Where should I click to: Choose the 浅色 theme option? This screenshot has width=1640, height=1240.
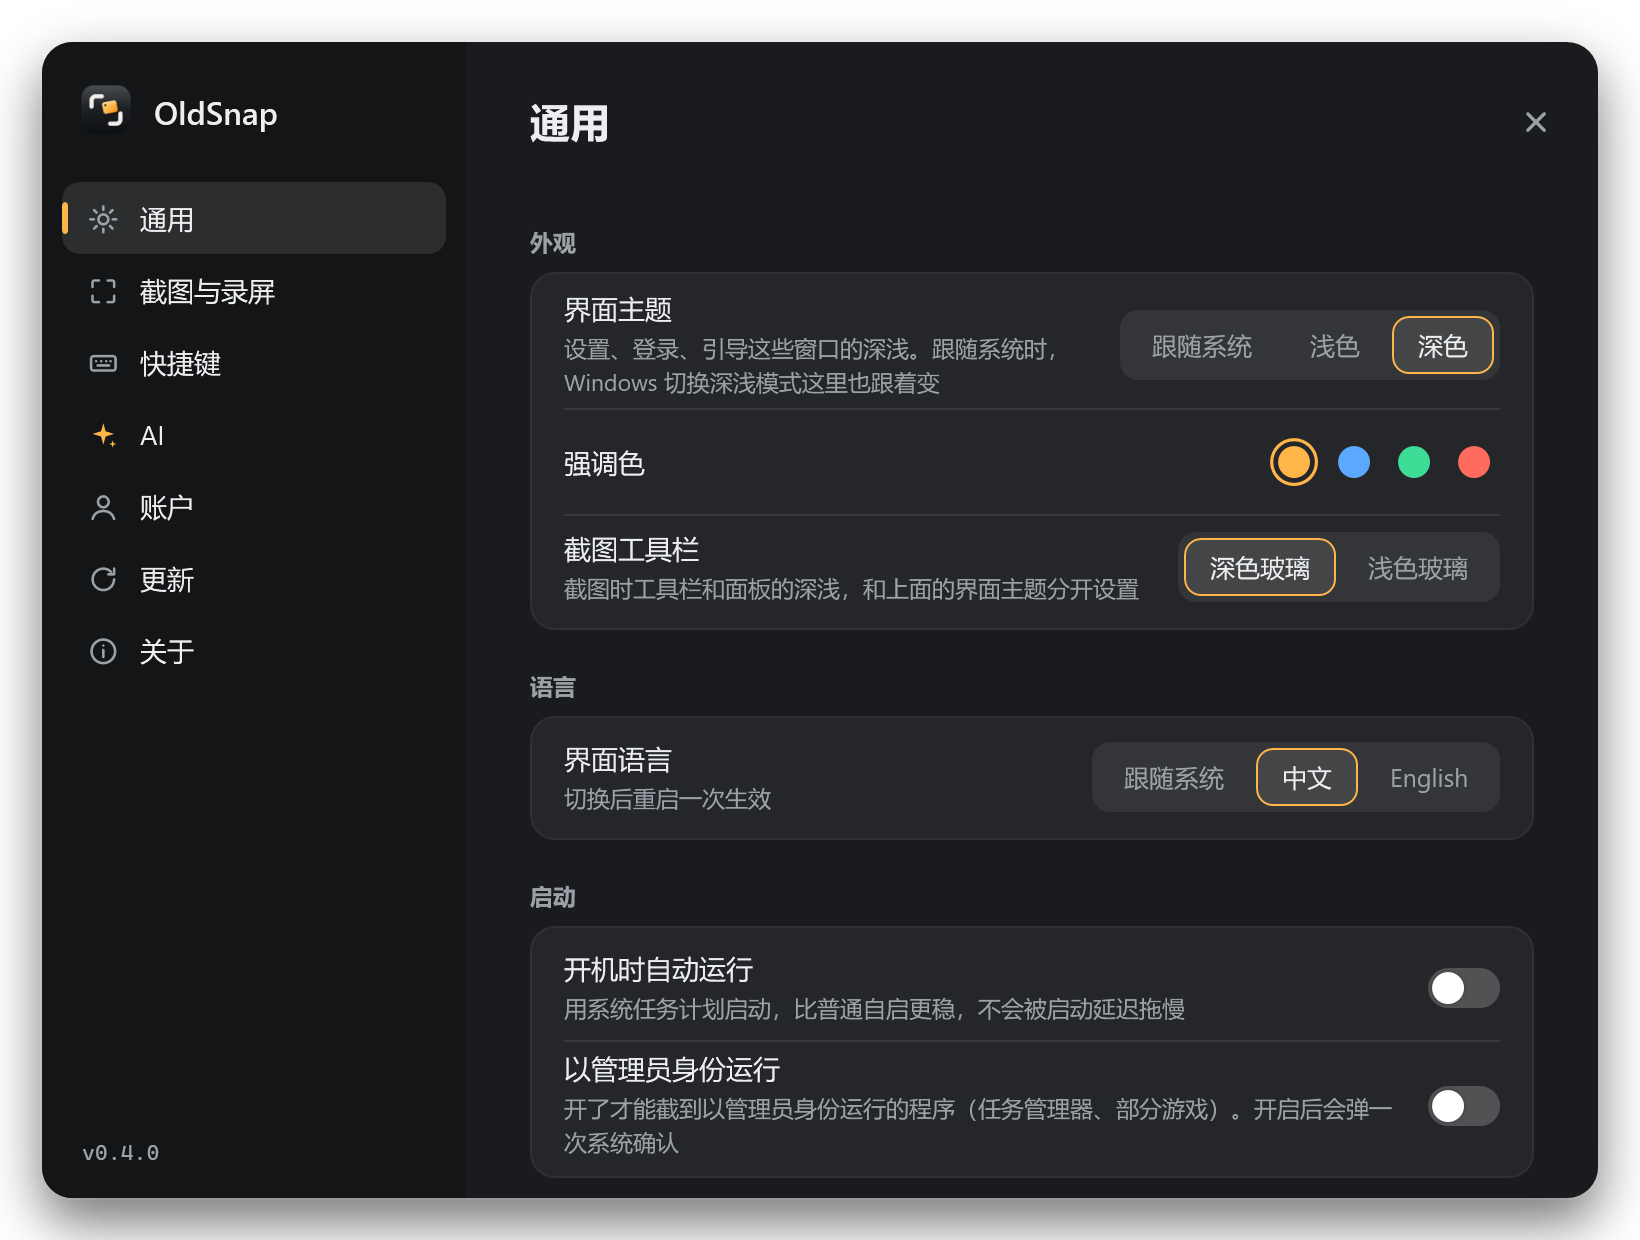(x=1334, y=346)
